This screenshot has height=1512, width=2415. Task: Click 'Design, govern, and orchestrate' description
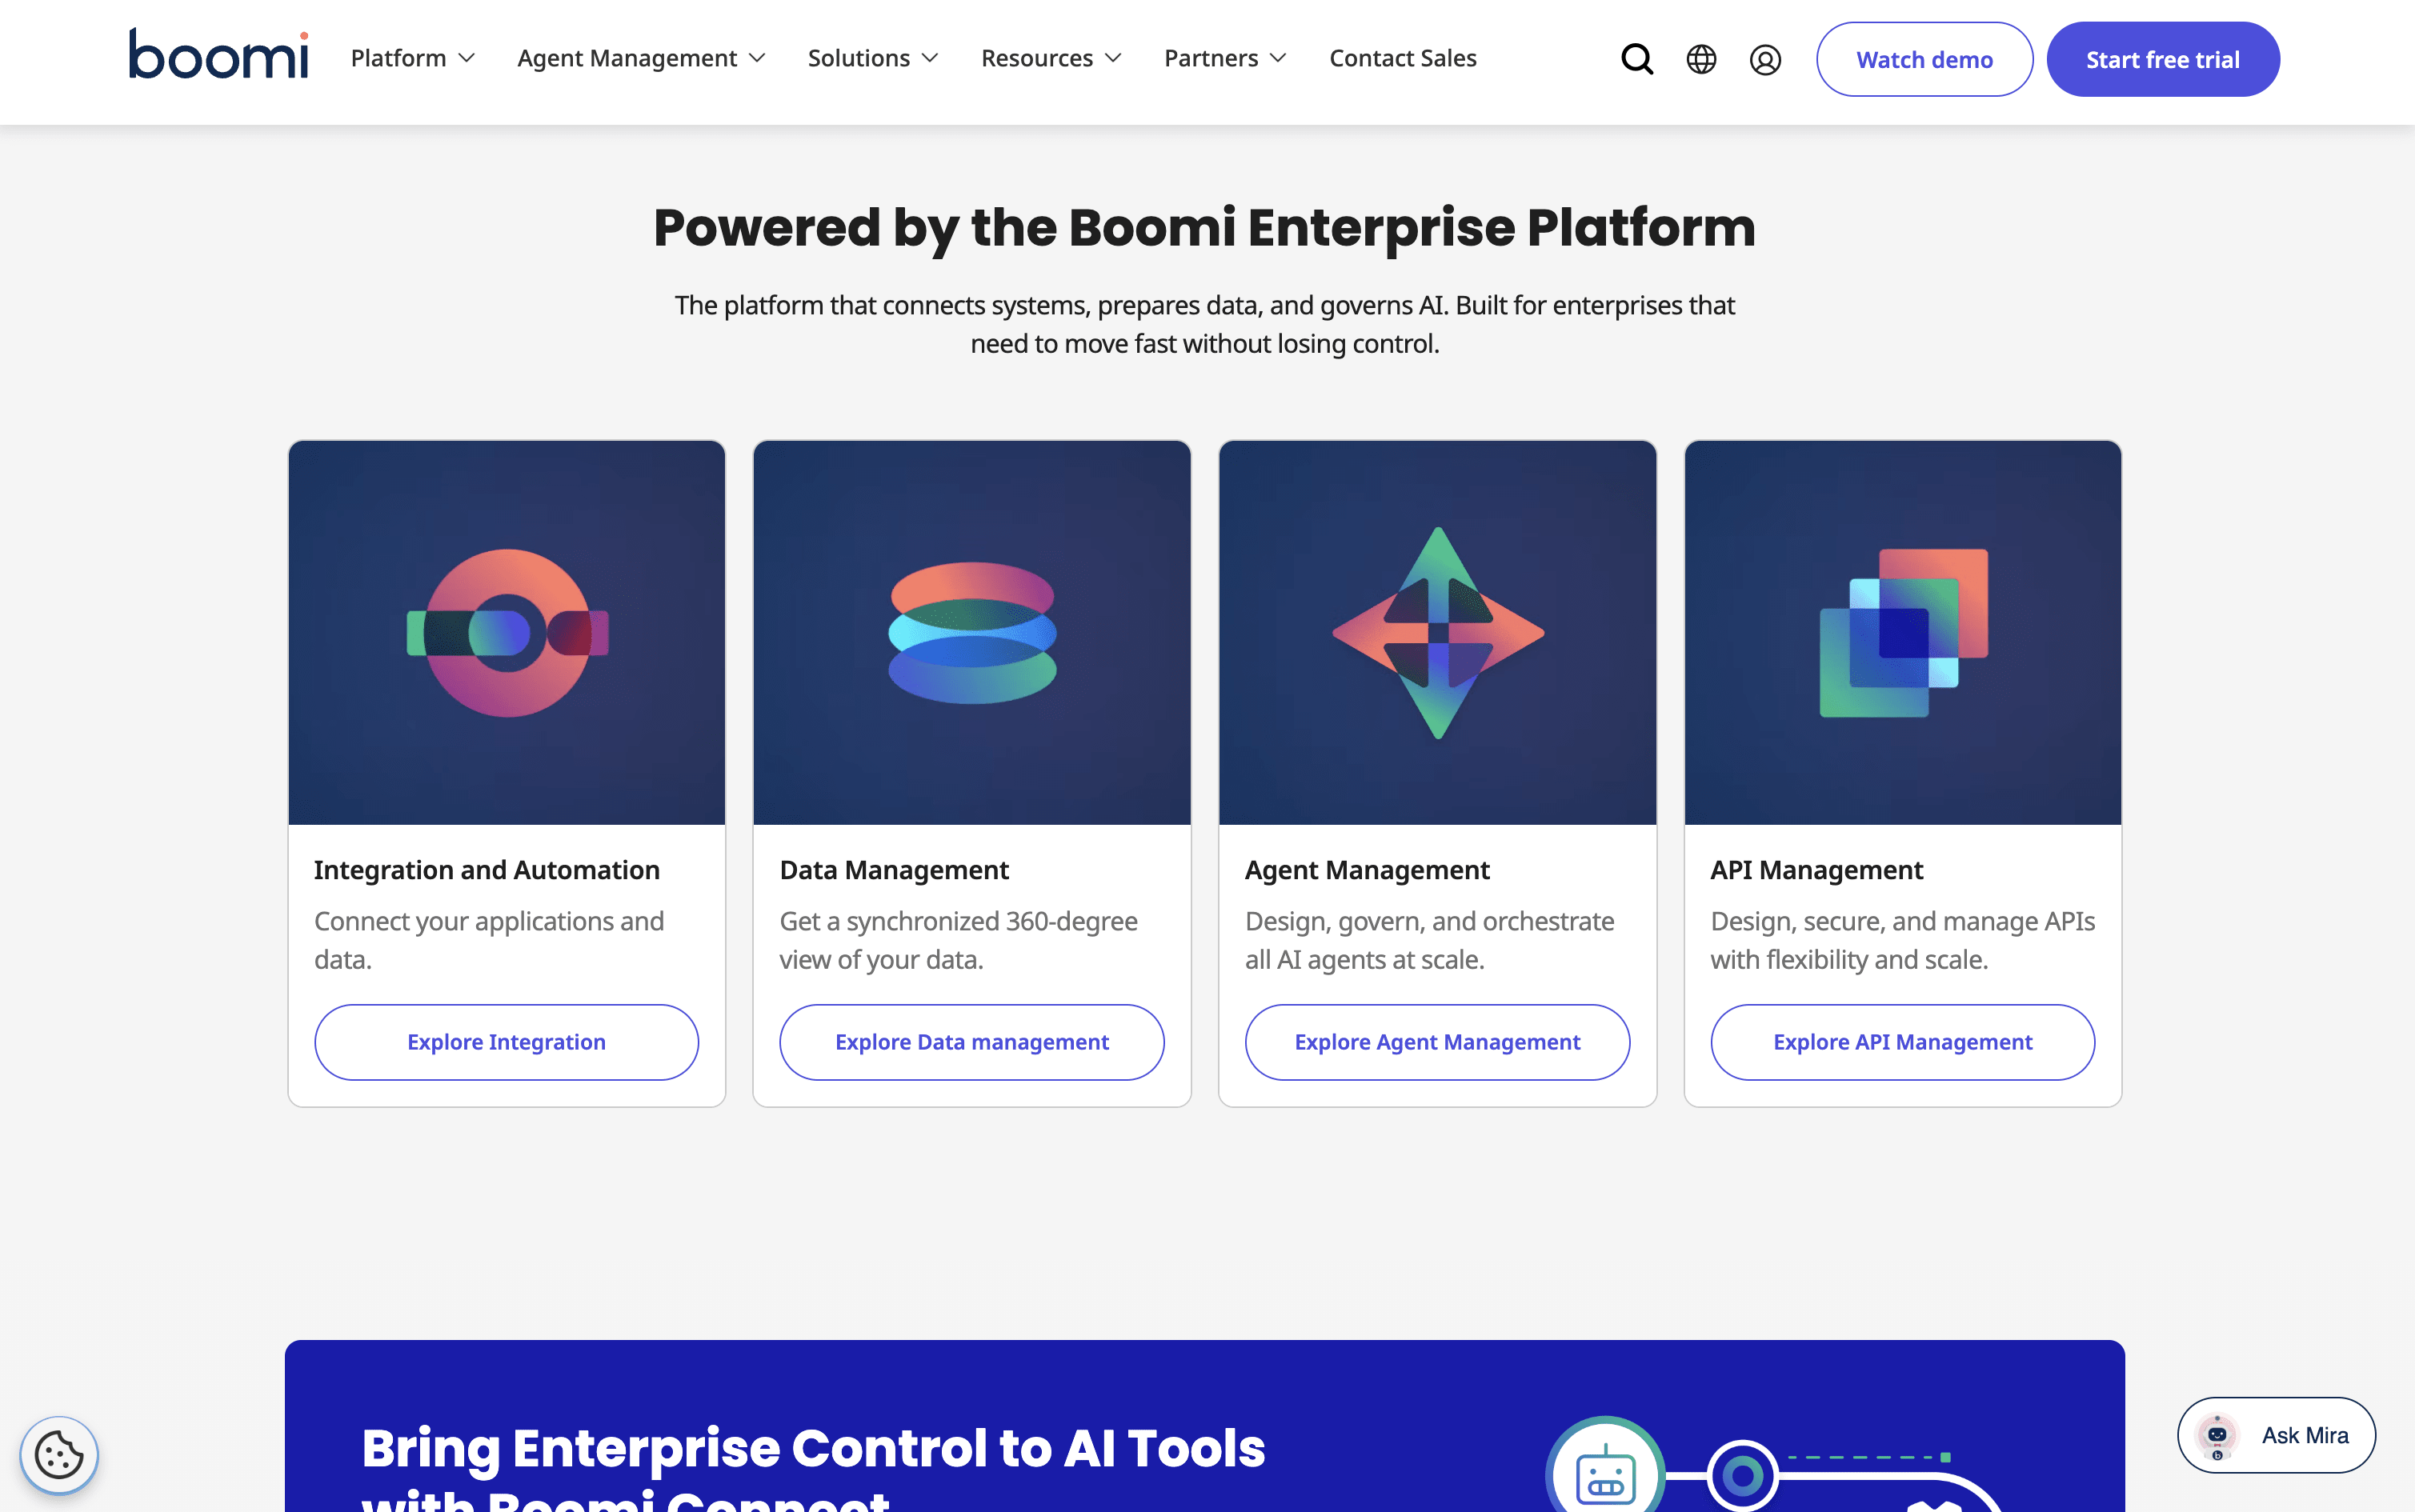click(1430, 940)
